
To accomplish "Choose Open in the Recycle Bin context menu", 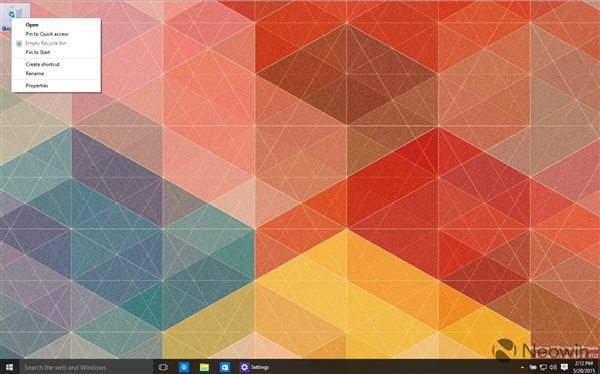I will click(56, 25).
